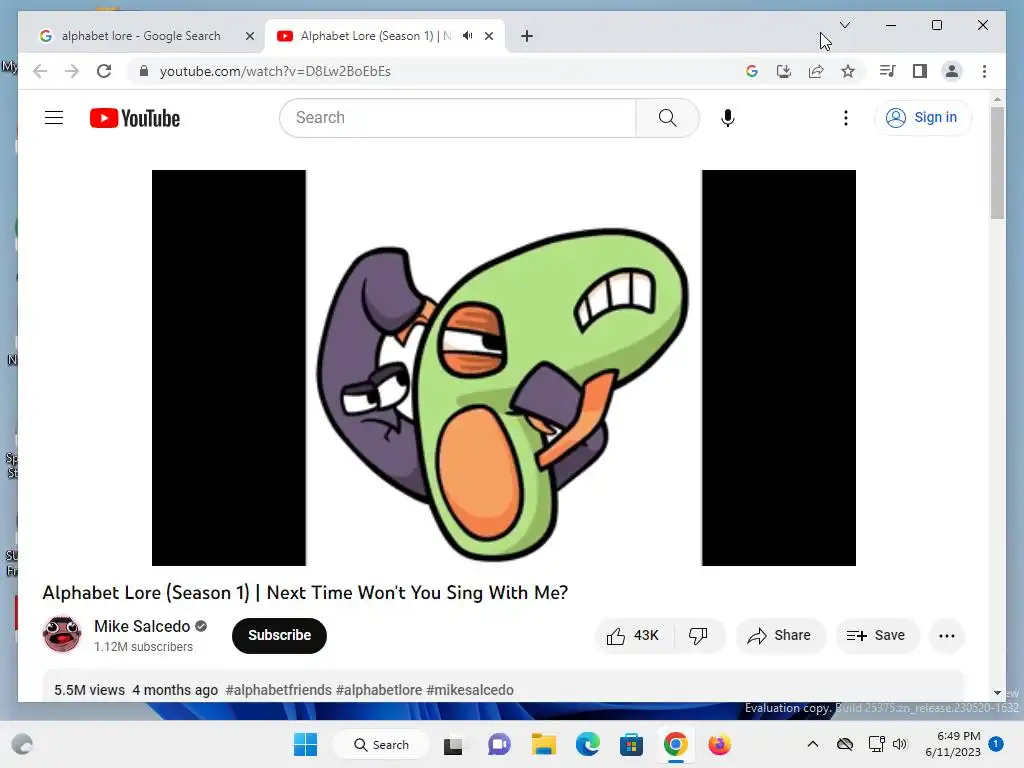
Task: Subscribe to Mike Salcedo
Action: coord(279,635)
